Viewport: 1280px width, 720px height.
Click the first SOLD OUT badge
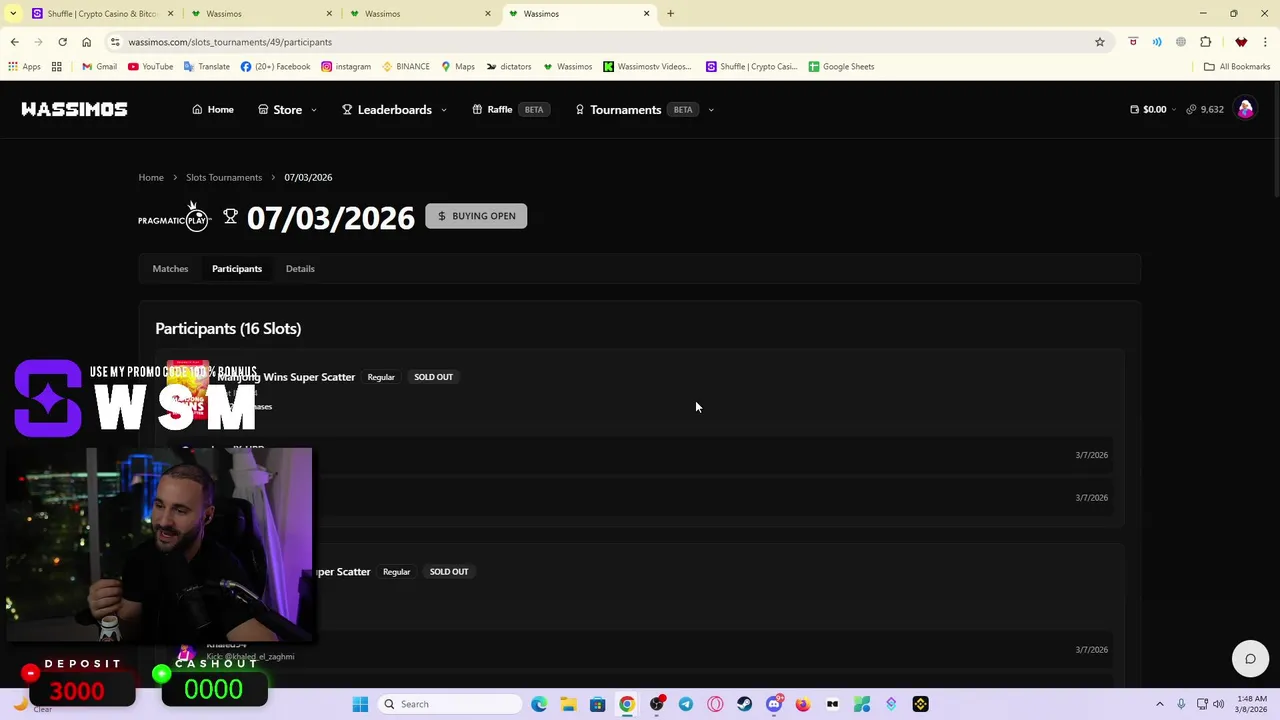pos(433,377)
